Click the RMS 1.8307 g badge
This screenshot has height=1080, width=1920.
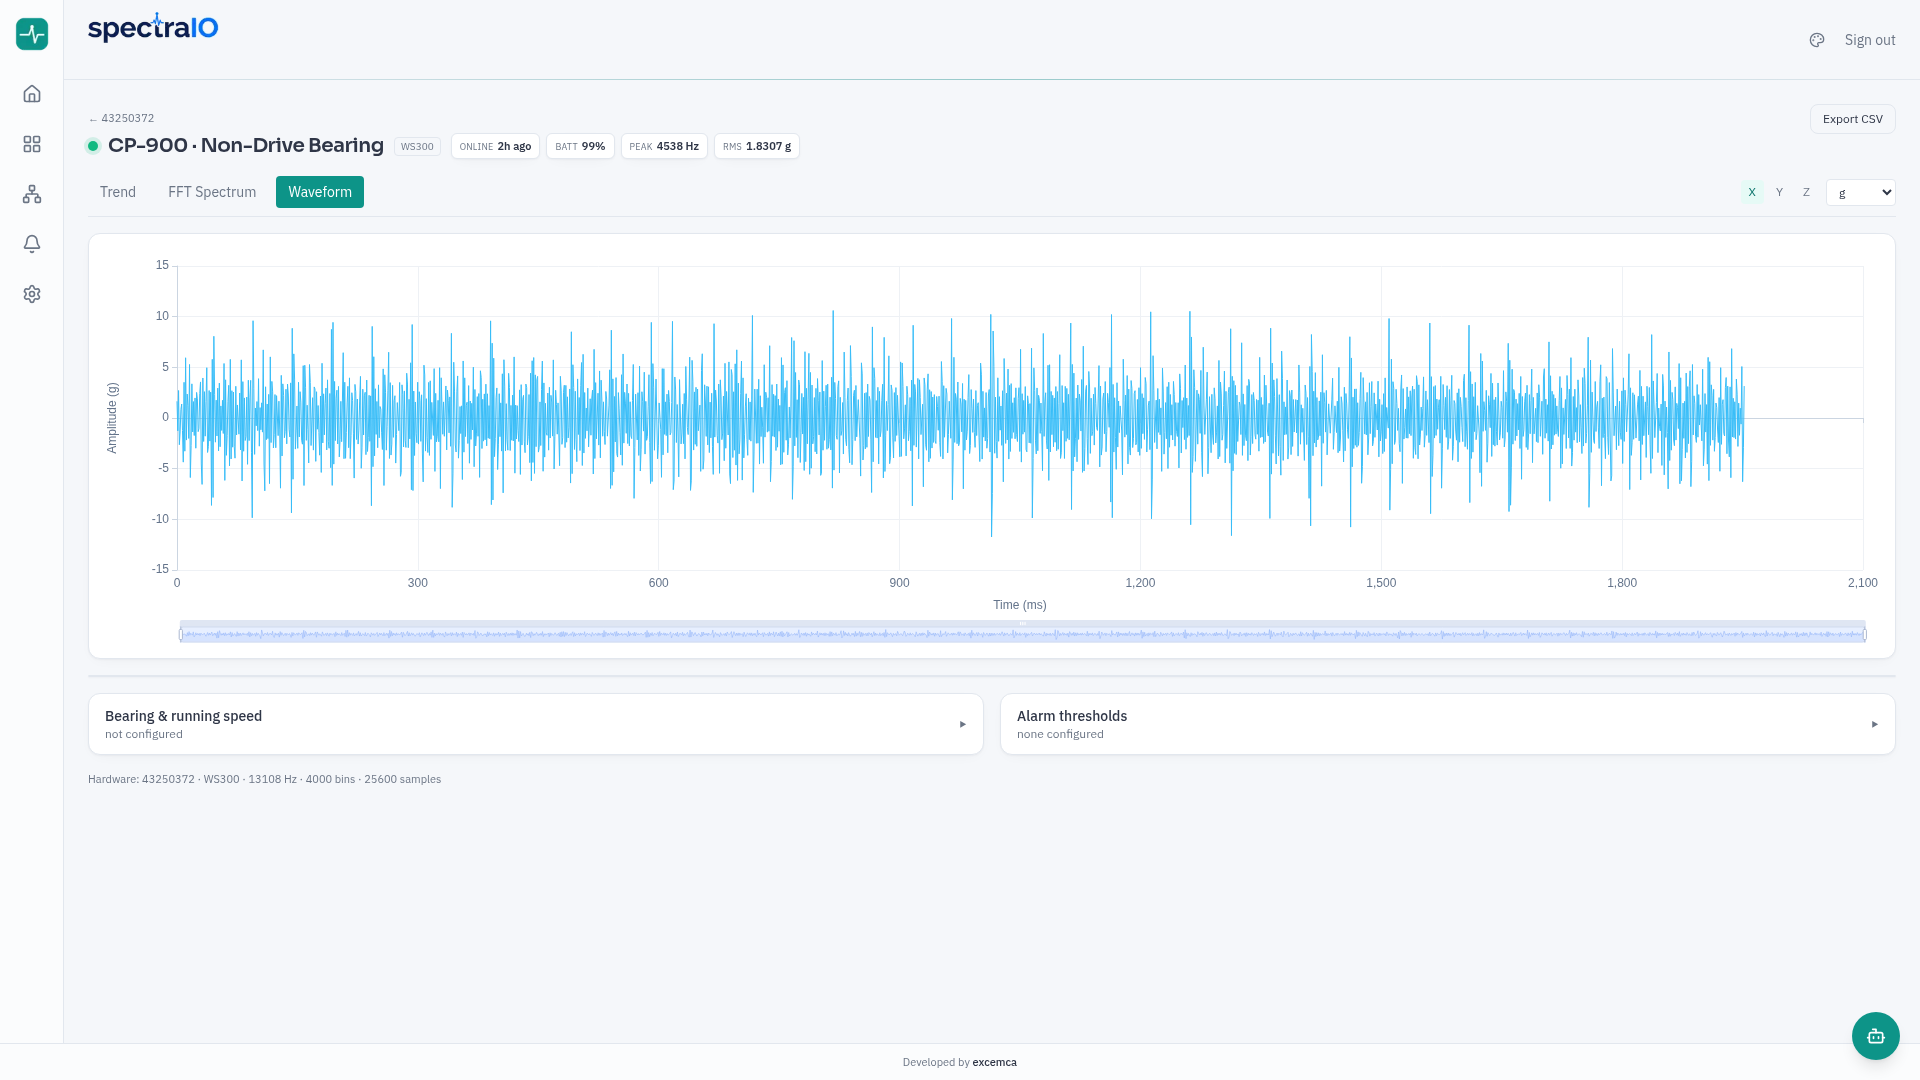757,146
